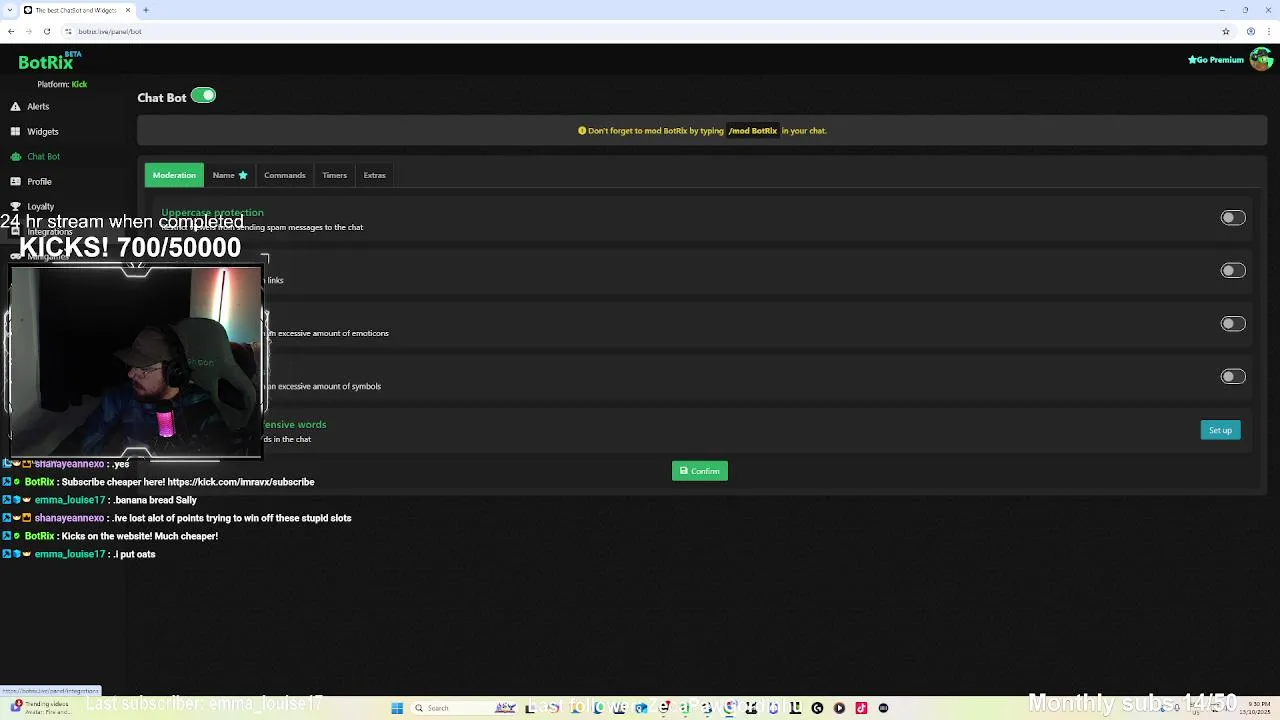Open the browser three-dot menu

pyautogui.click(x=1269, y=31)
